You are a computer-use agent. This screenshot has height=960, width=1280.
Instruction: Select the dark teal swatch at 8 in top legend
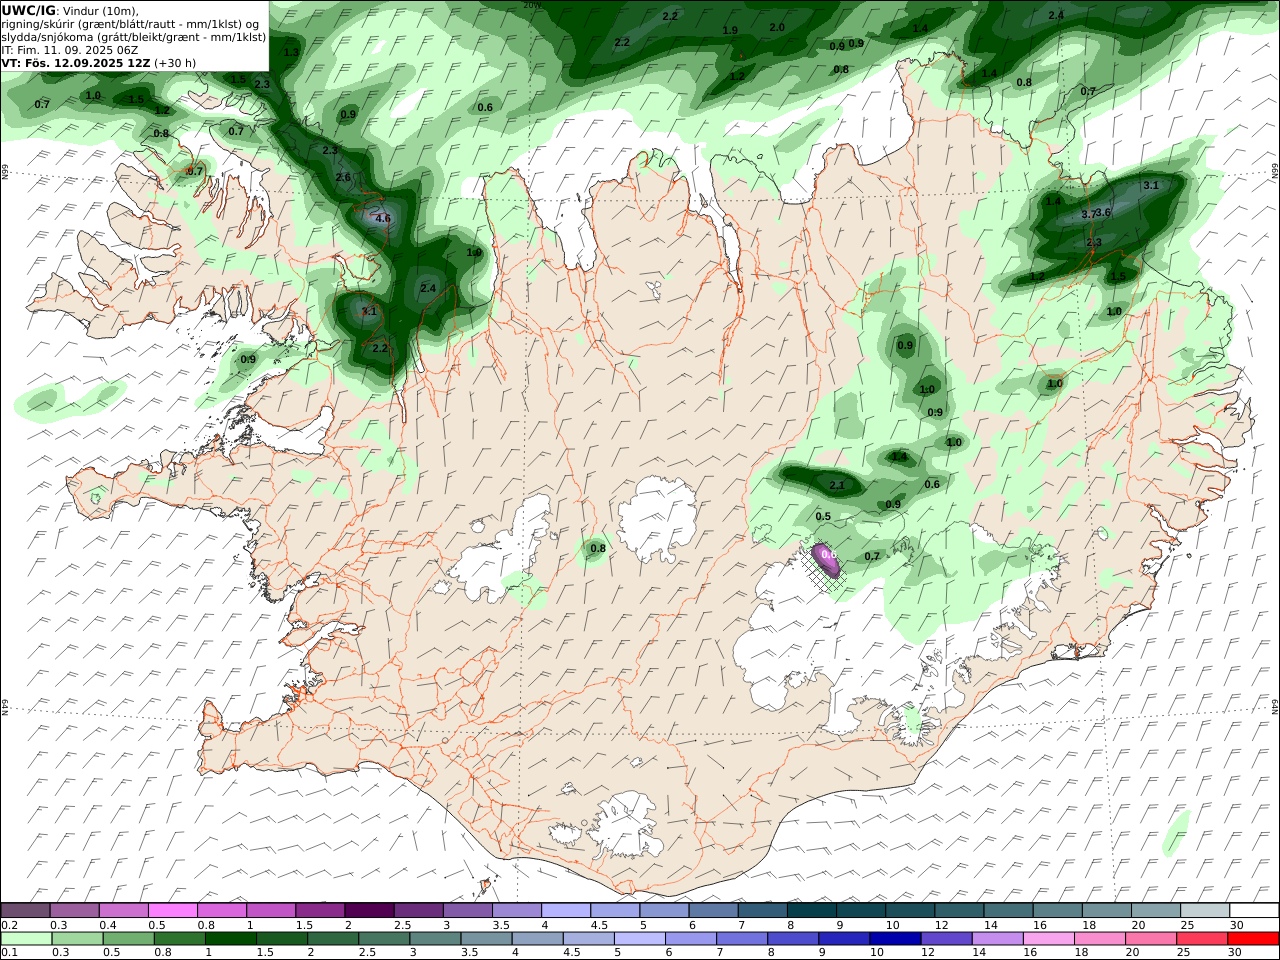(x=810, y=910)
